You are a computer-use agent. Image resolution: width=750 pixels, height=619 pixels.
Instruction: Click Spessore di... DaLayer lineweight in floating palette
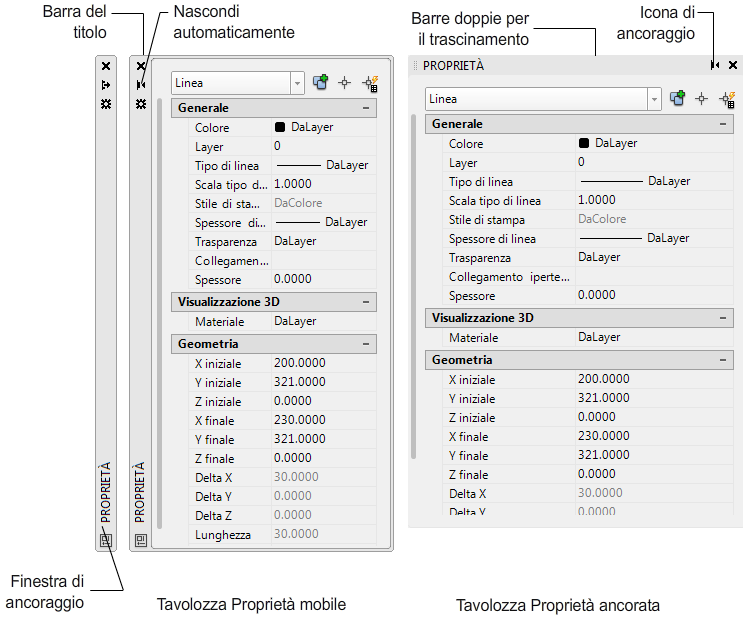(324, 222)
